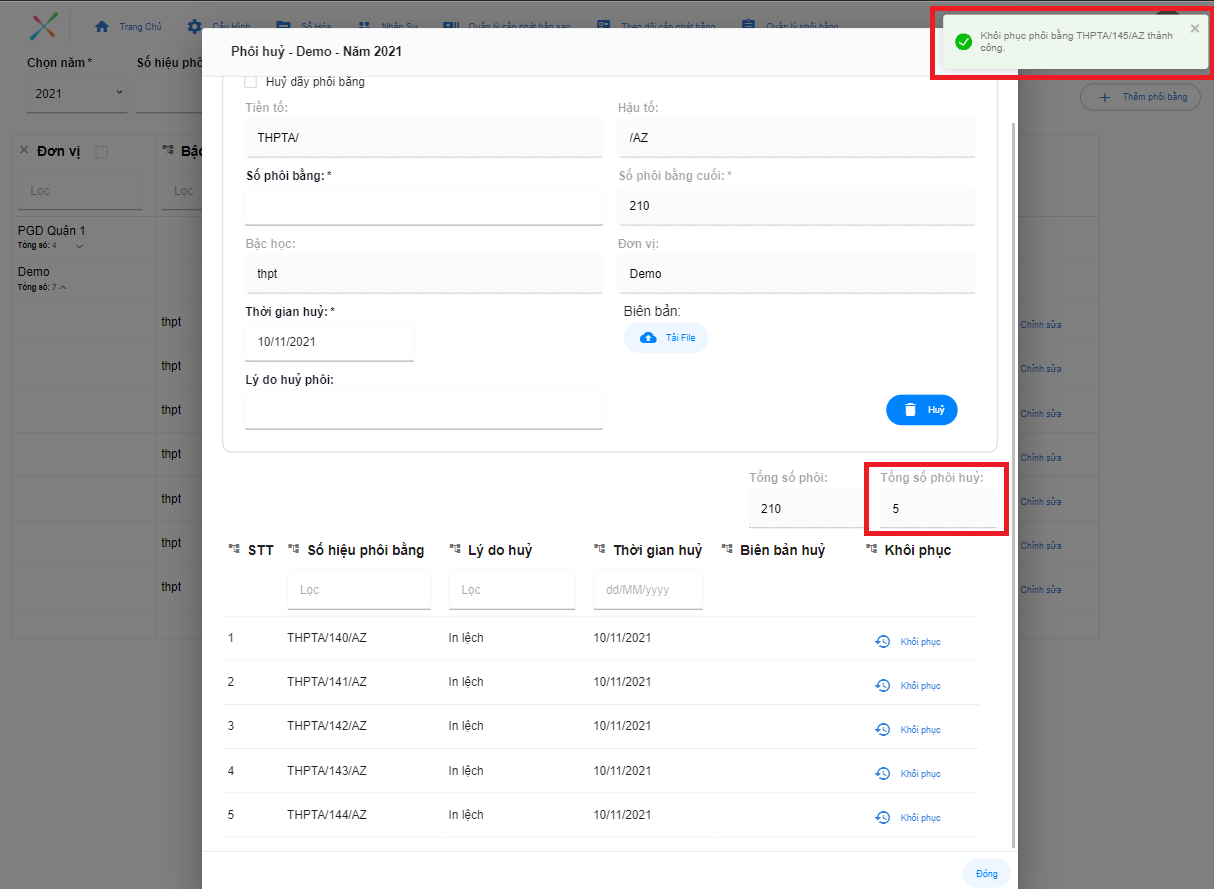Click restore icon for THPTA/140/AZ

coord(882,642)
